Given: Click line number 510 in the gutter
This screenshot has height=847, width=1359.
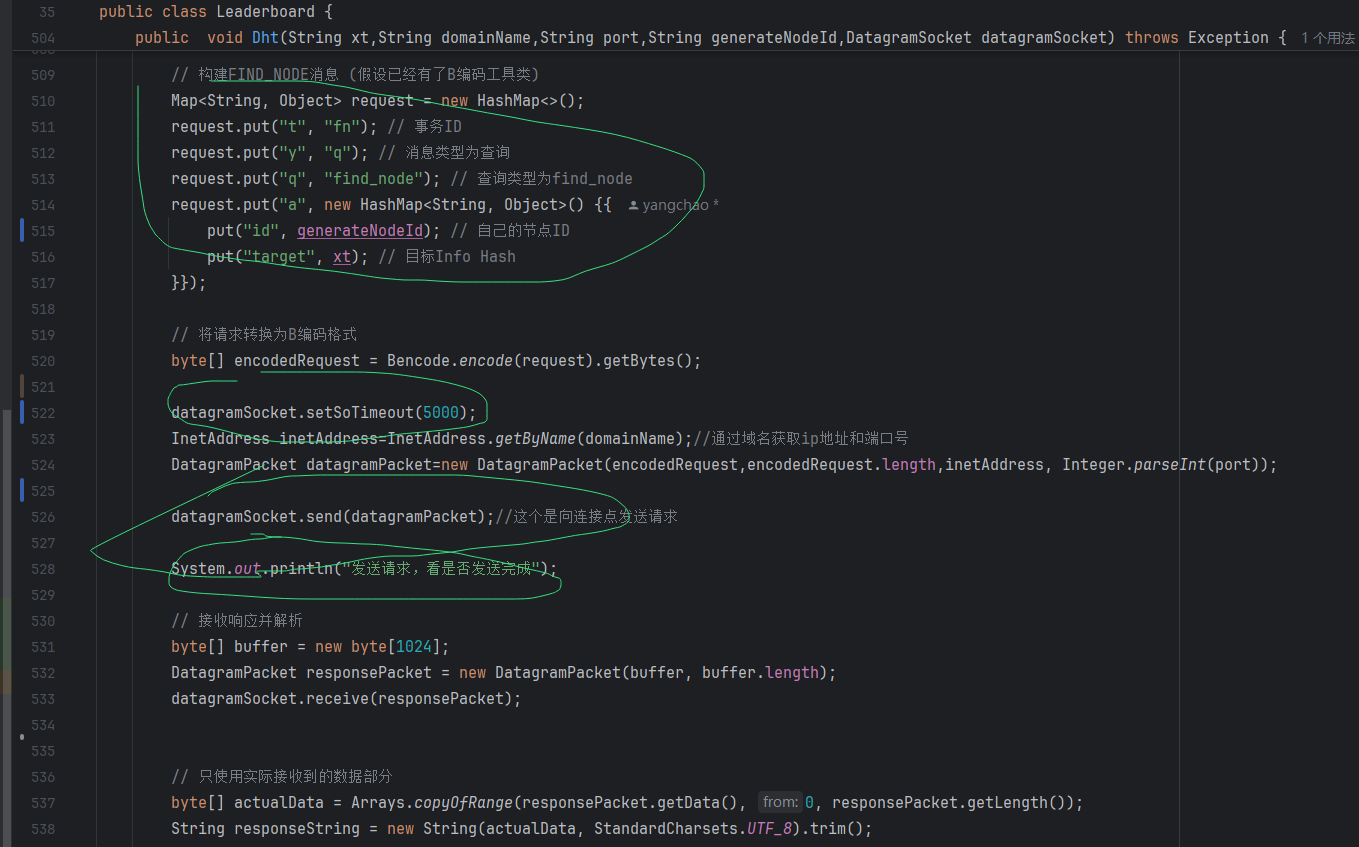Looking at the screenshot, I should [x=44, y=101].
